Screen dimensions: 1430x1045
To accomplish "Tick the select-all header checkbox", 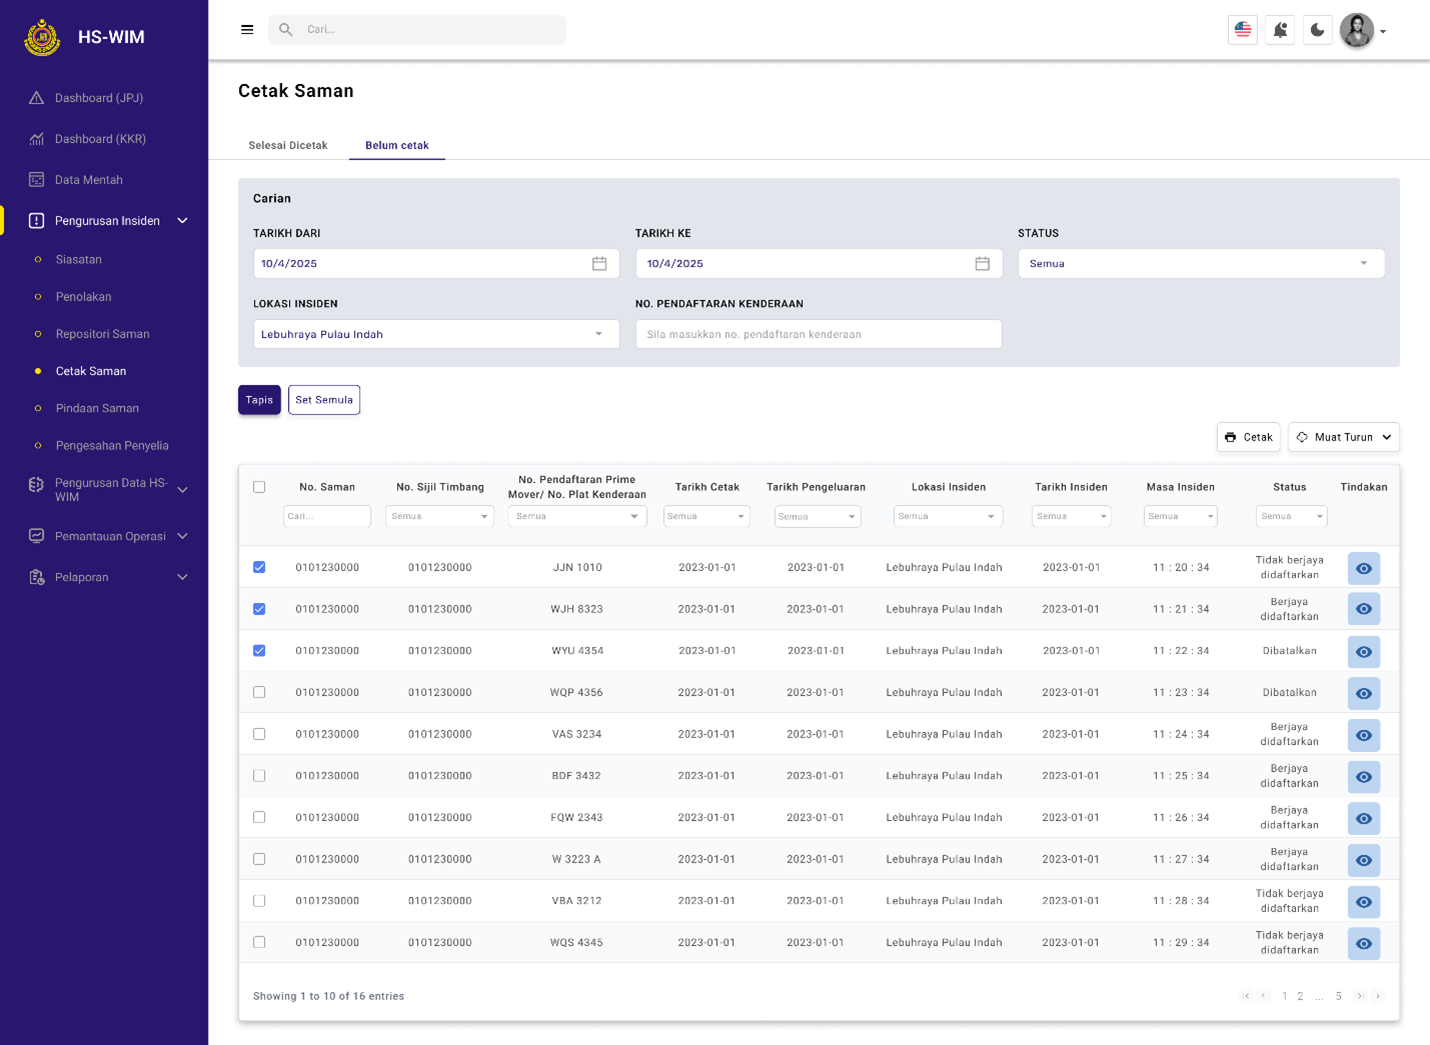I will [x=259, y=487].
